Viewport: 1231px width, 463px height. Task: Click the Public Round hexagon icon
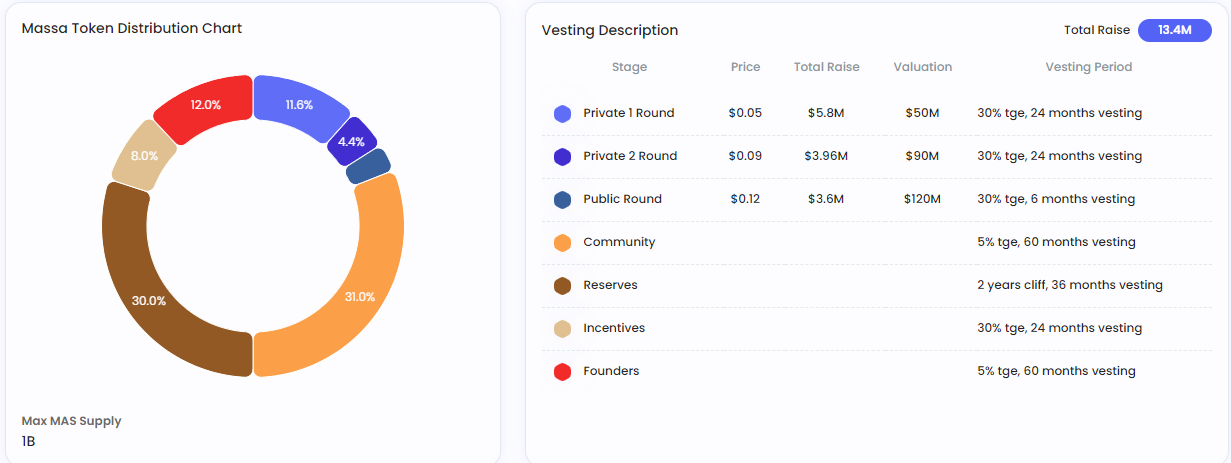tap(563, 199)
